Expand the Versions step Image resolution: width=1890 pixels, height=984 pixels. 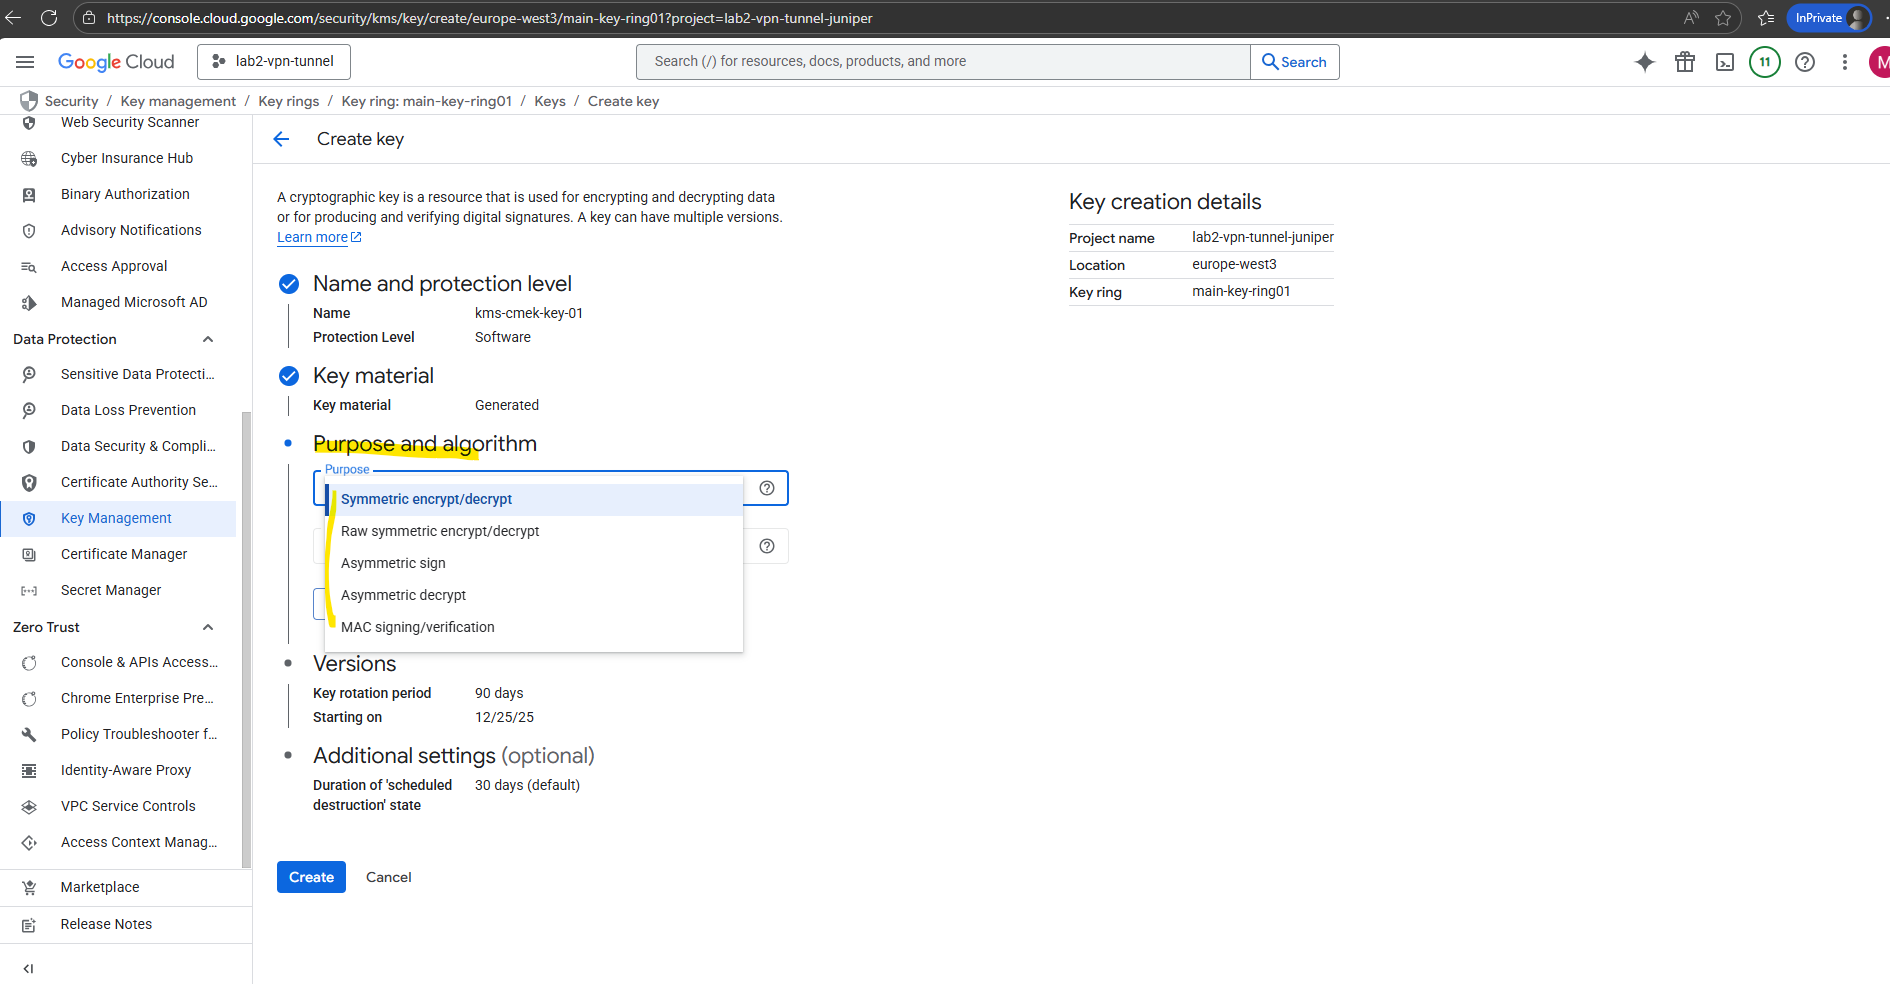tap(354, 664)
